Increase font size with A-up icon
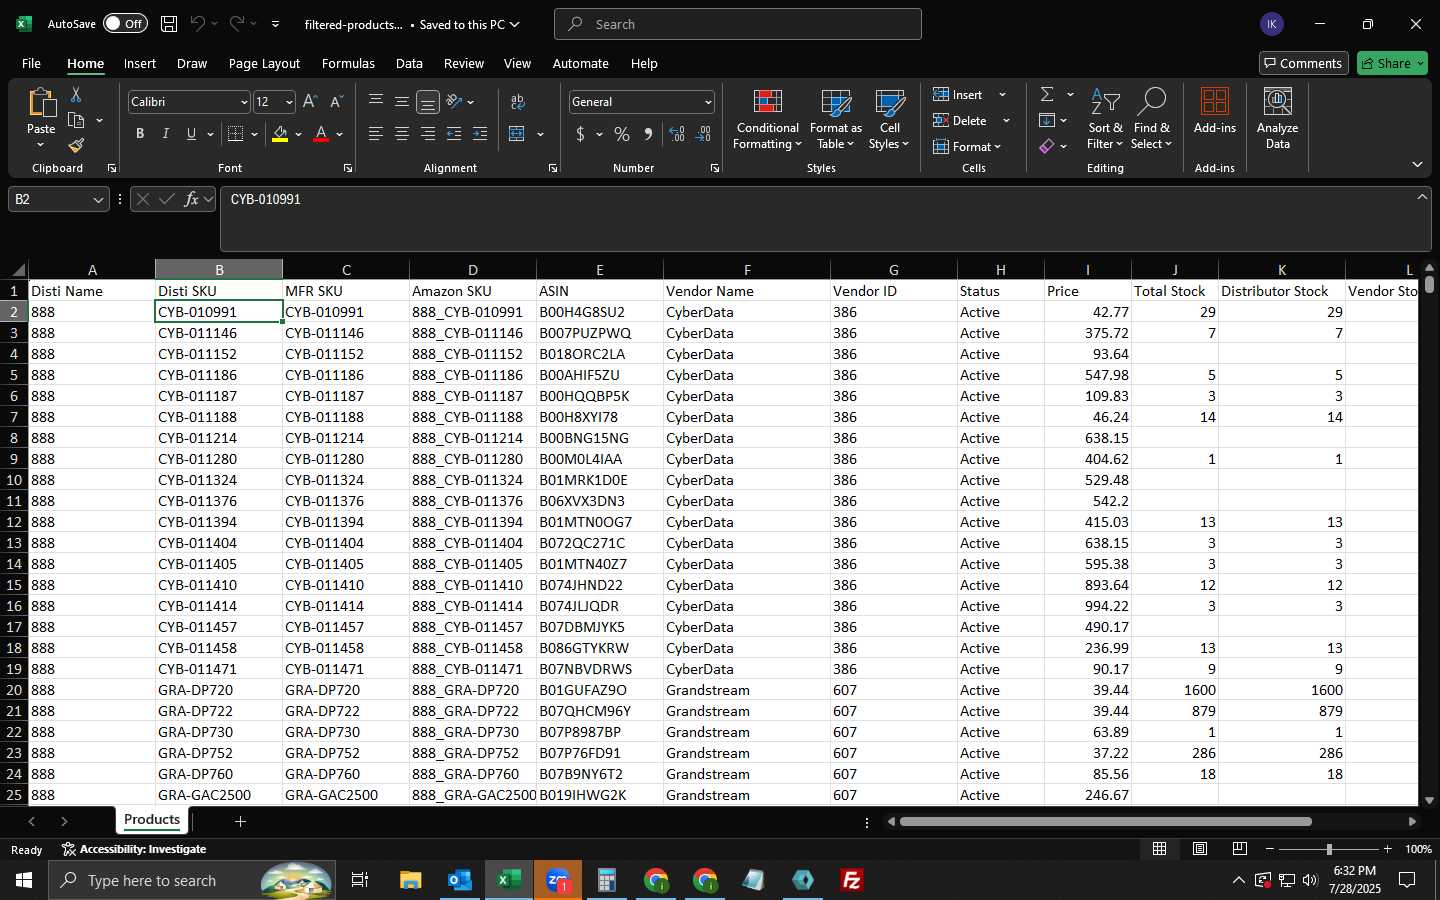 (x=310, y=101)
